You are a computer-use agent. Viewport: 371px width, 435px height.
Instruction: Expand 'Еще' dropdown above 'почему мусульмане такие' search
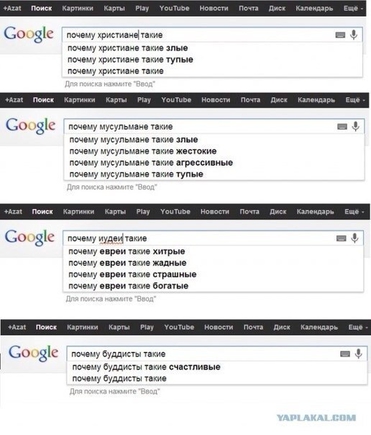[x=355, y=100]
